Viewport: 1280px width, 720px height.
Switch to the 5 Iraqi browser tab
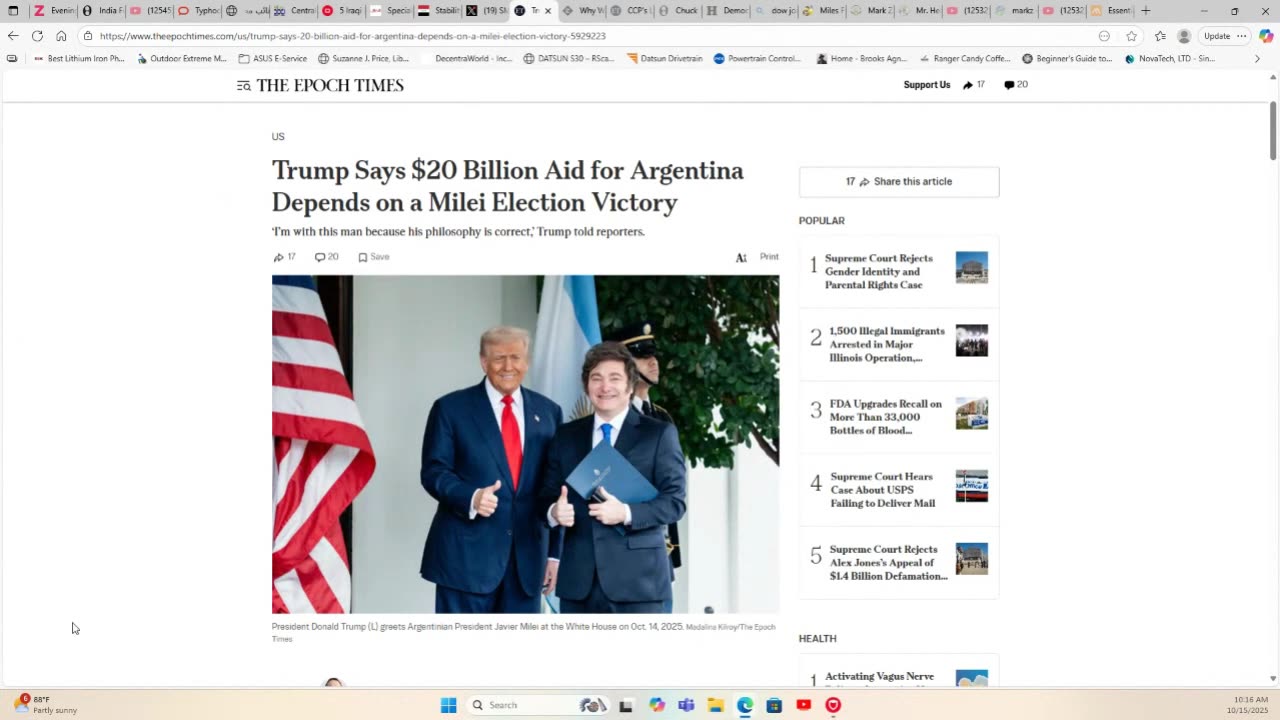pyautogui.click(x=342, y=11)
